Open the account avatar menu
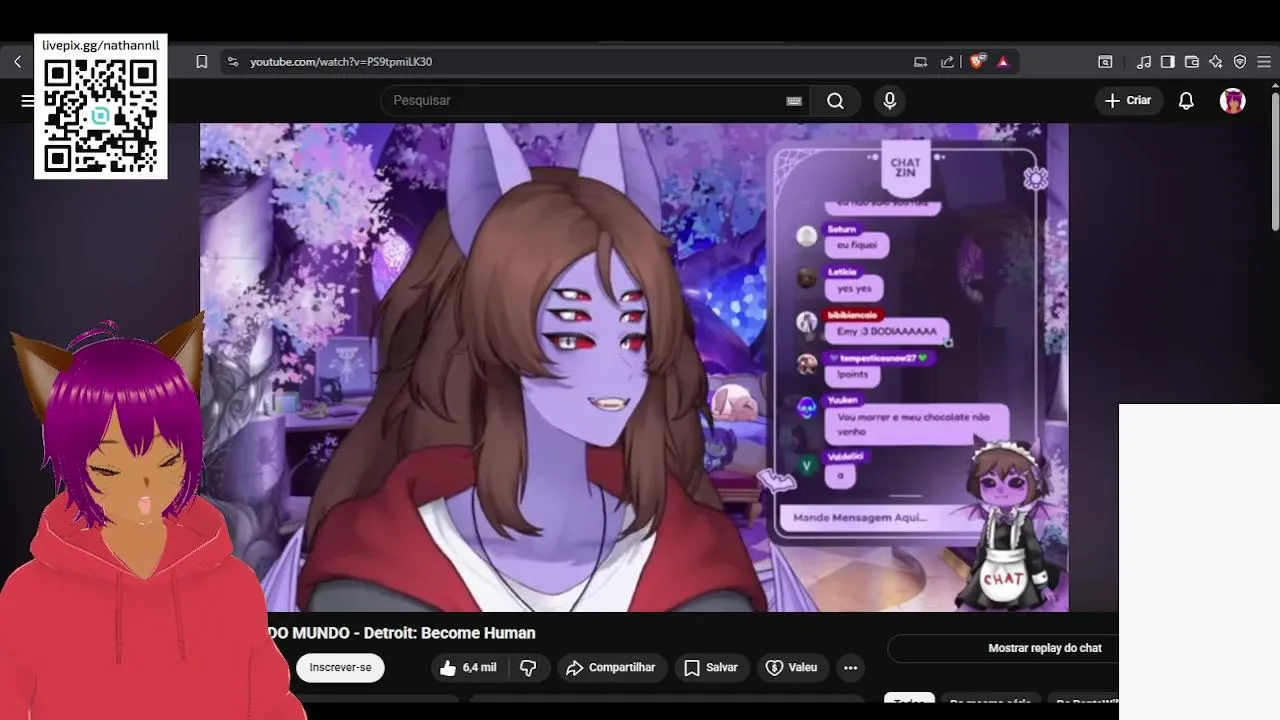1280x720 pixels. coord(1232,100)
